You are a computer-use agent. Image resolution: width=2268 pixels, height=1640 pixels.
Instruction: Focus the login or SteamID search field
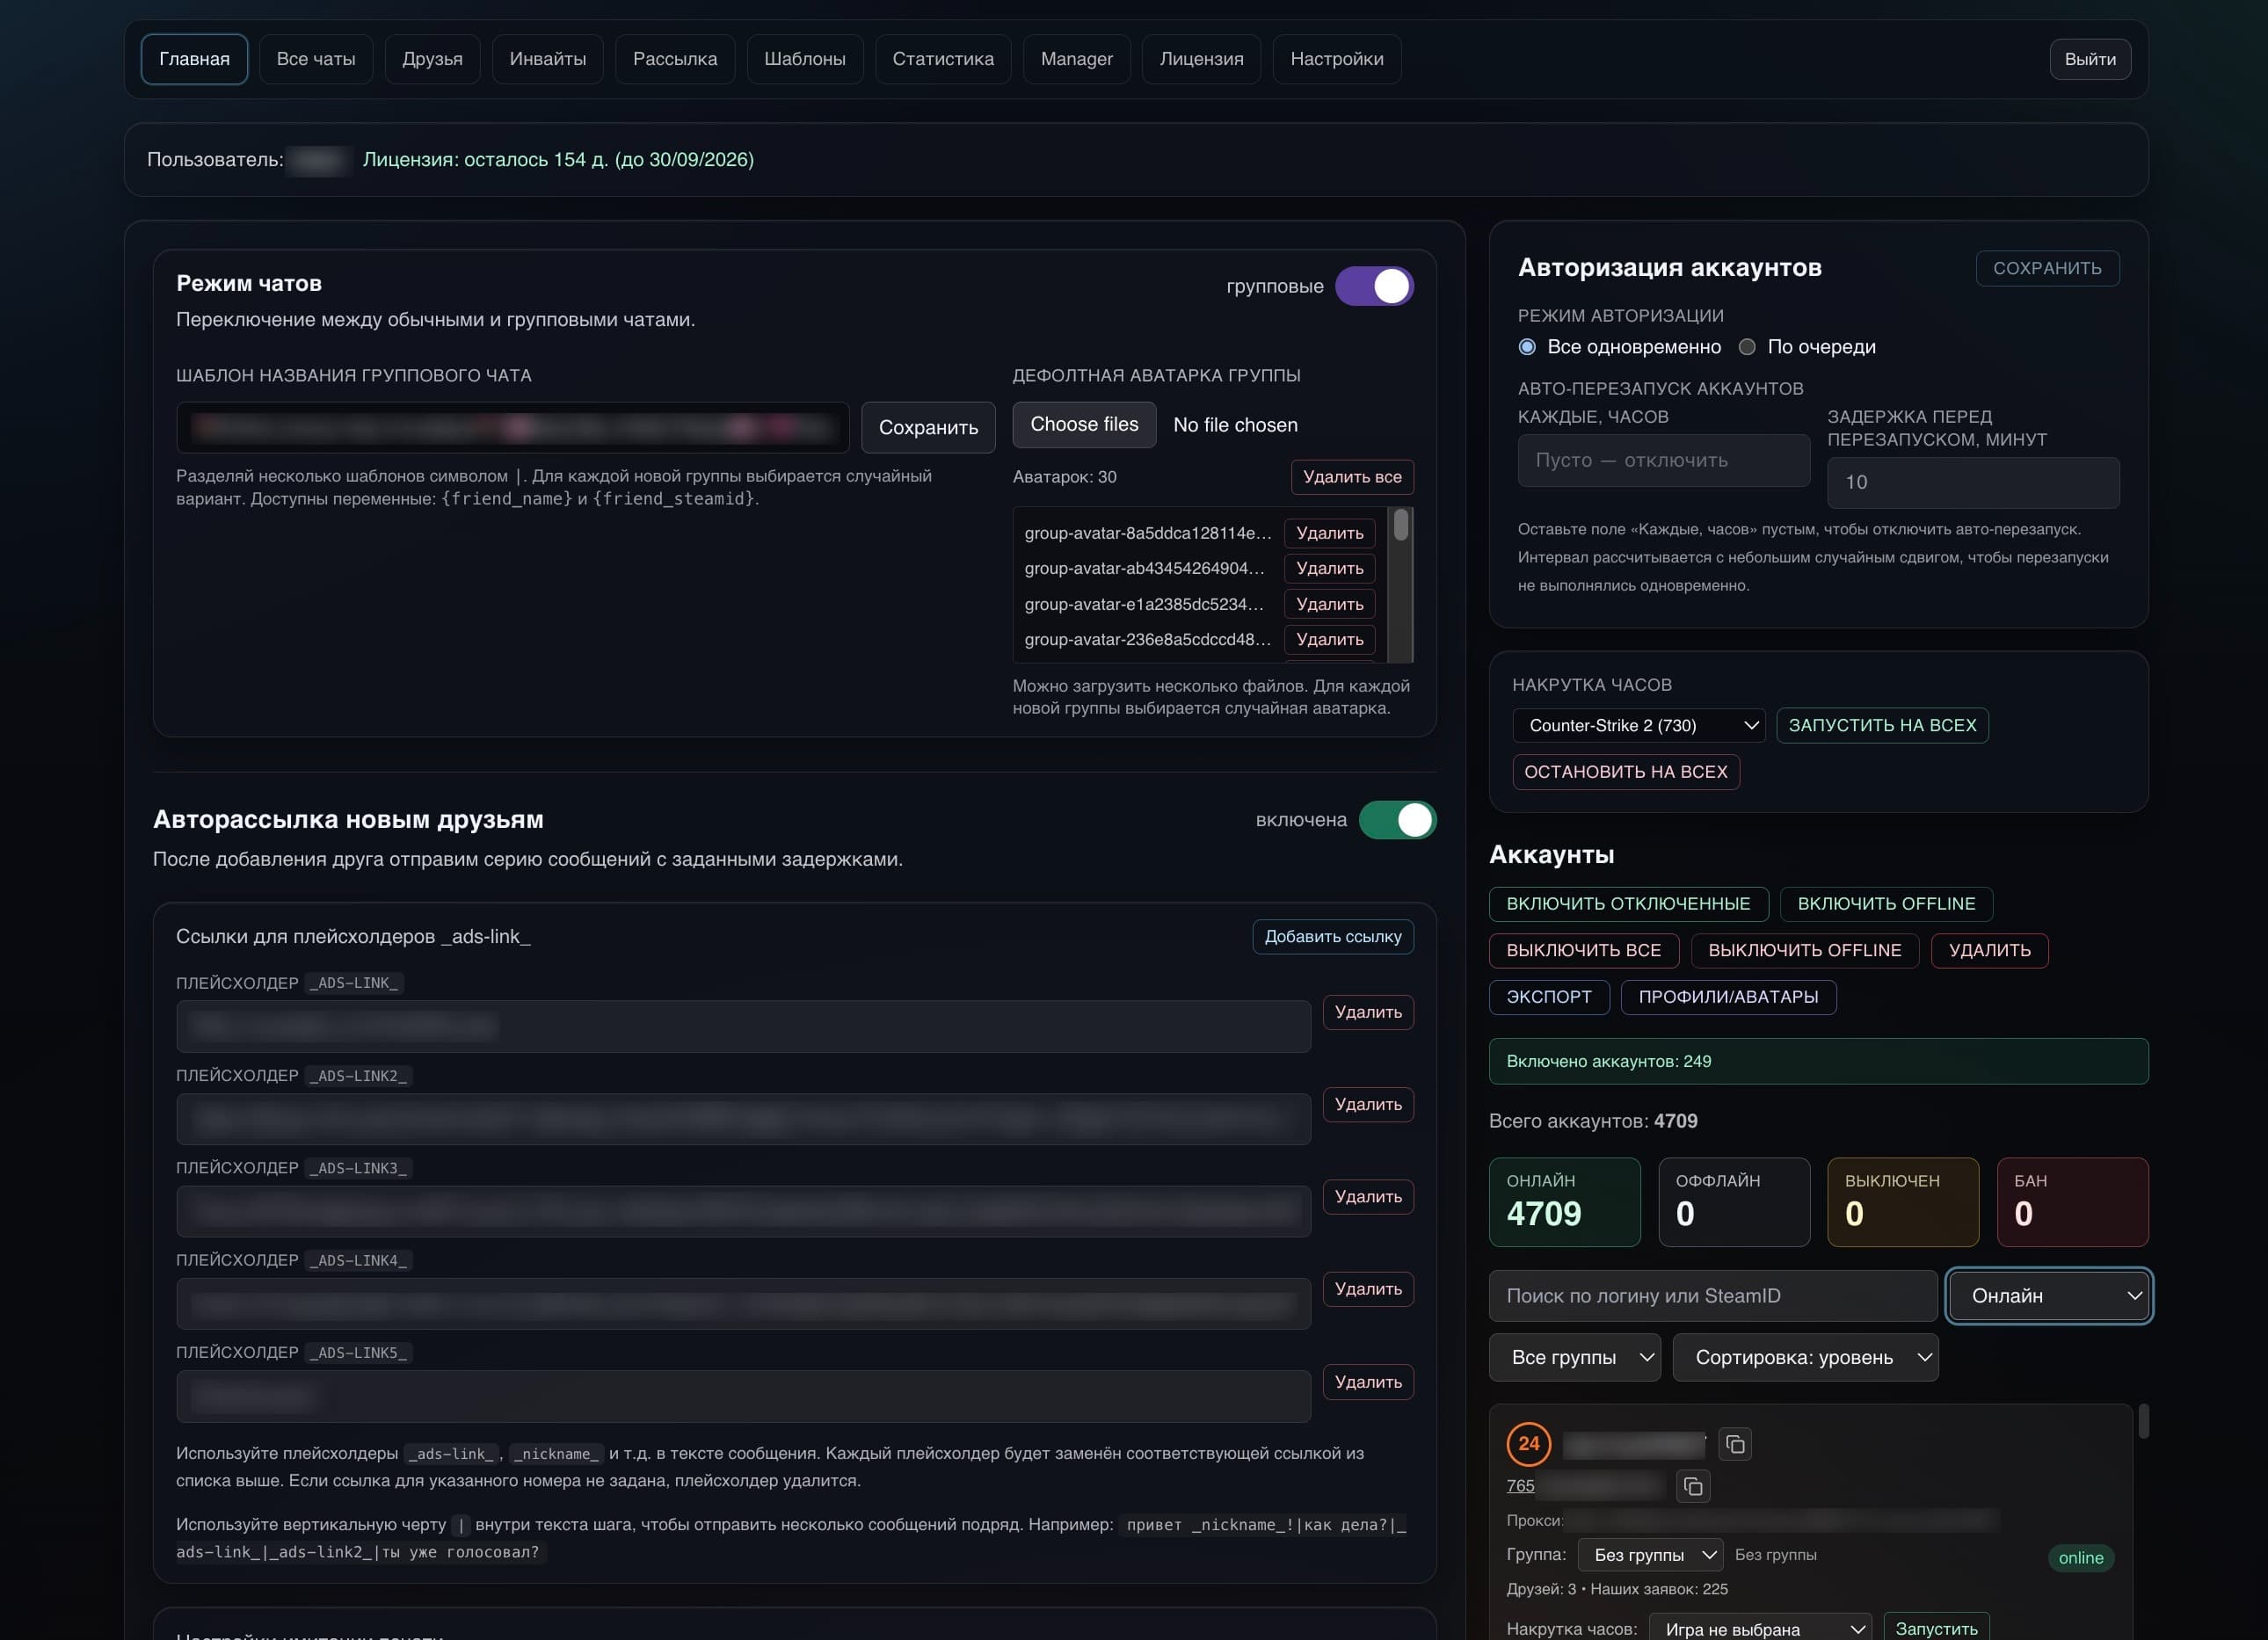tap(1713, 1296)
